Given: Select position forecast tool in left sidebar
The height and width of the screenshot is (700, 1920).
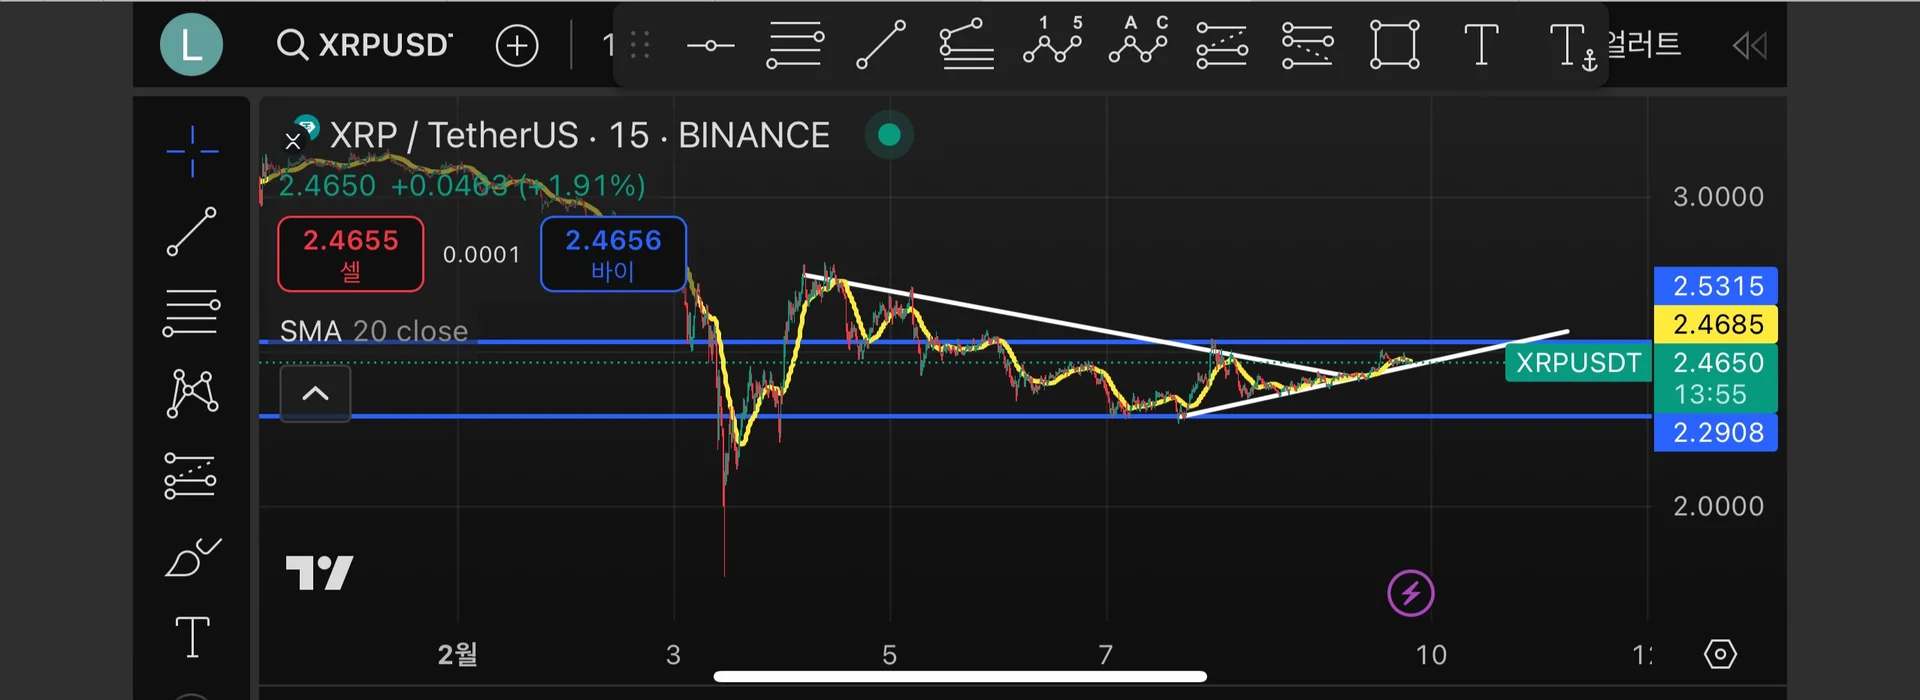Looking at the screenshot, I should [190, 476].
